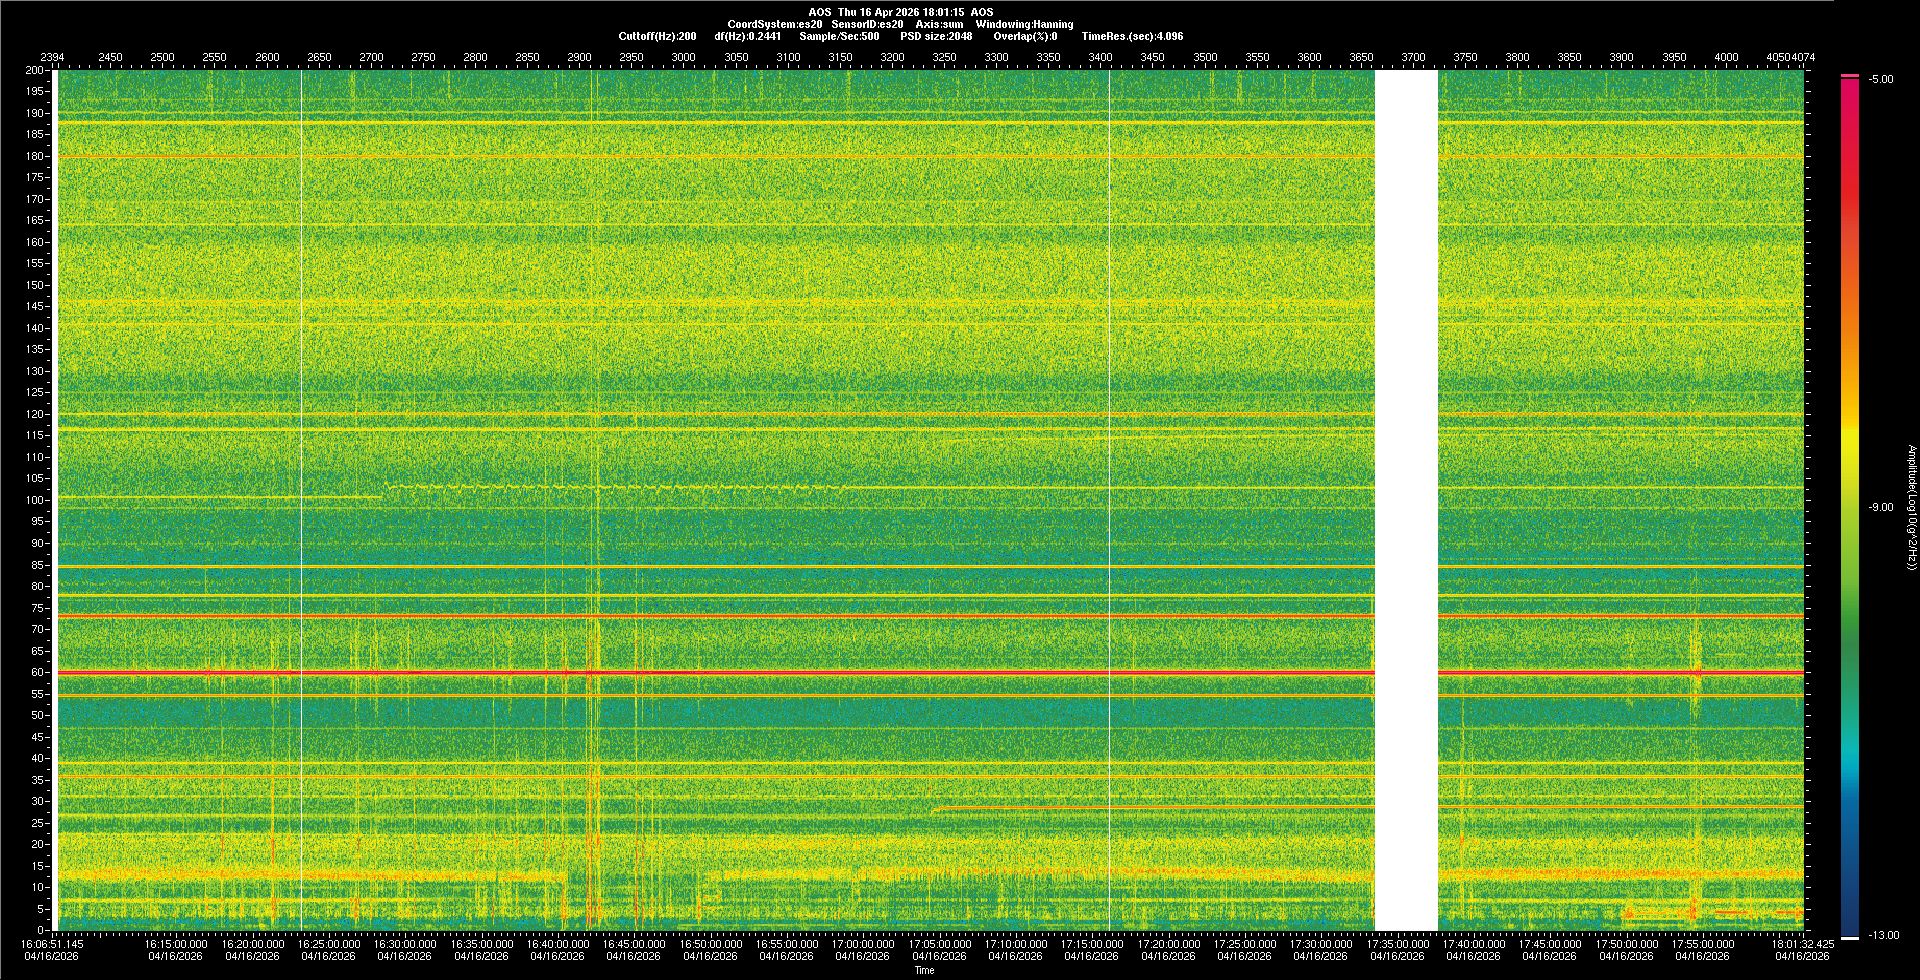The height and width of the screenshot is (980, 1920).
Task: Click the "Time" axis title at the bottom
Action: click(x=924, y=971)
